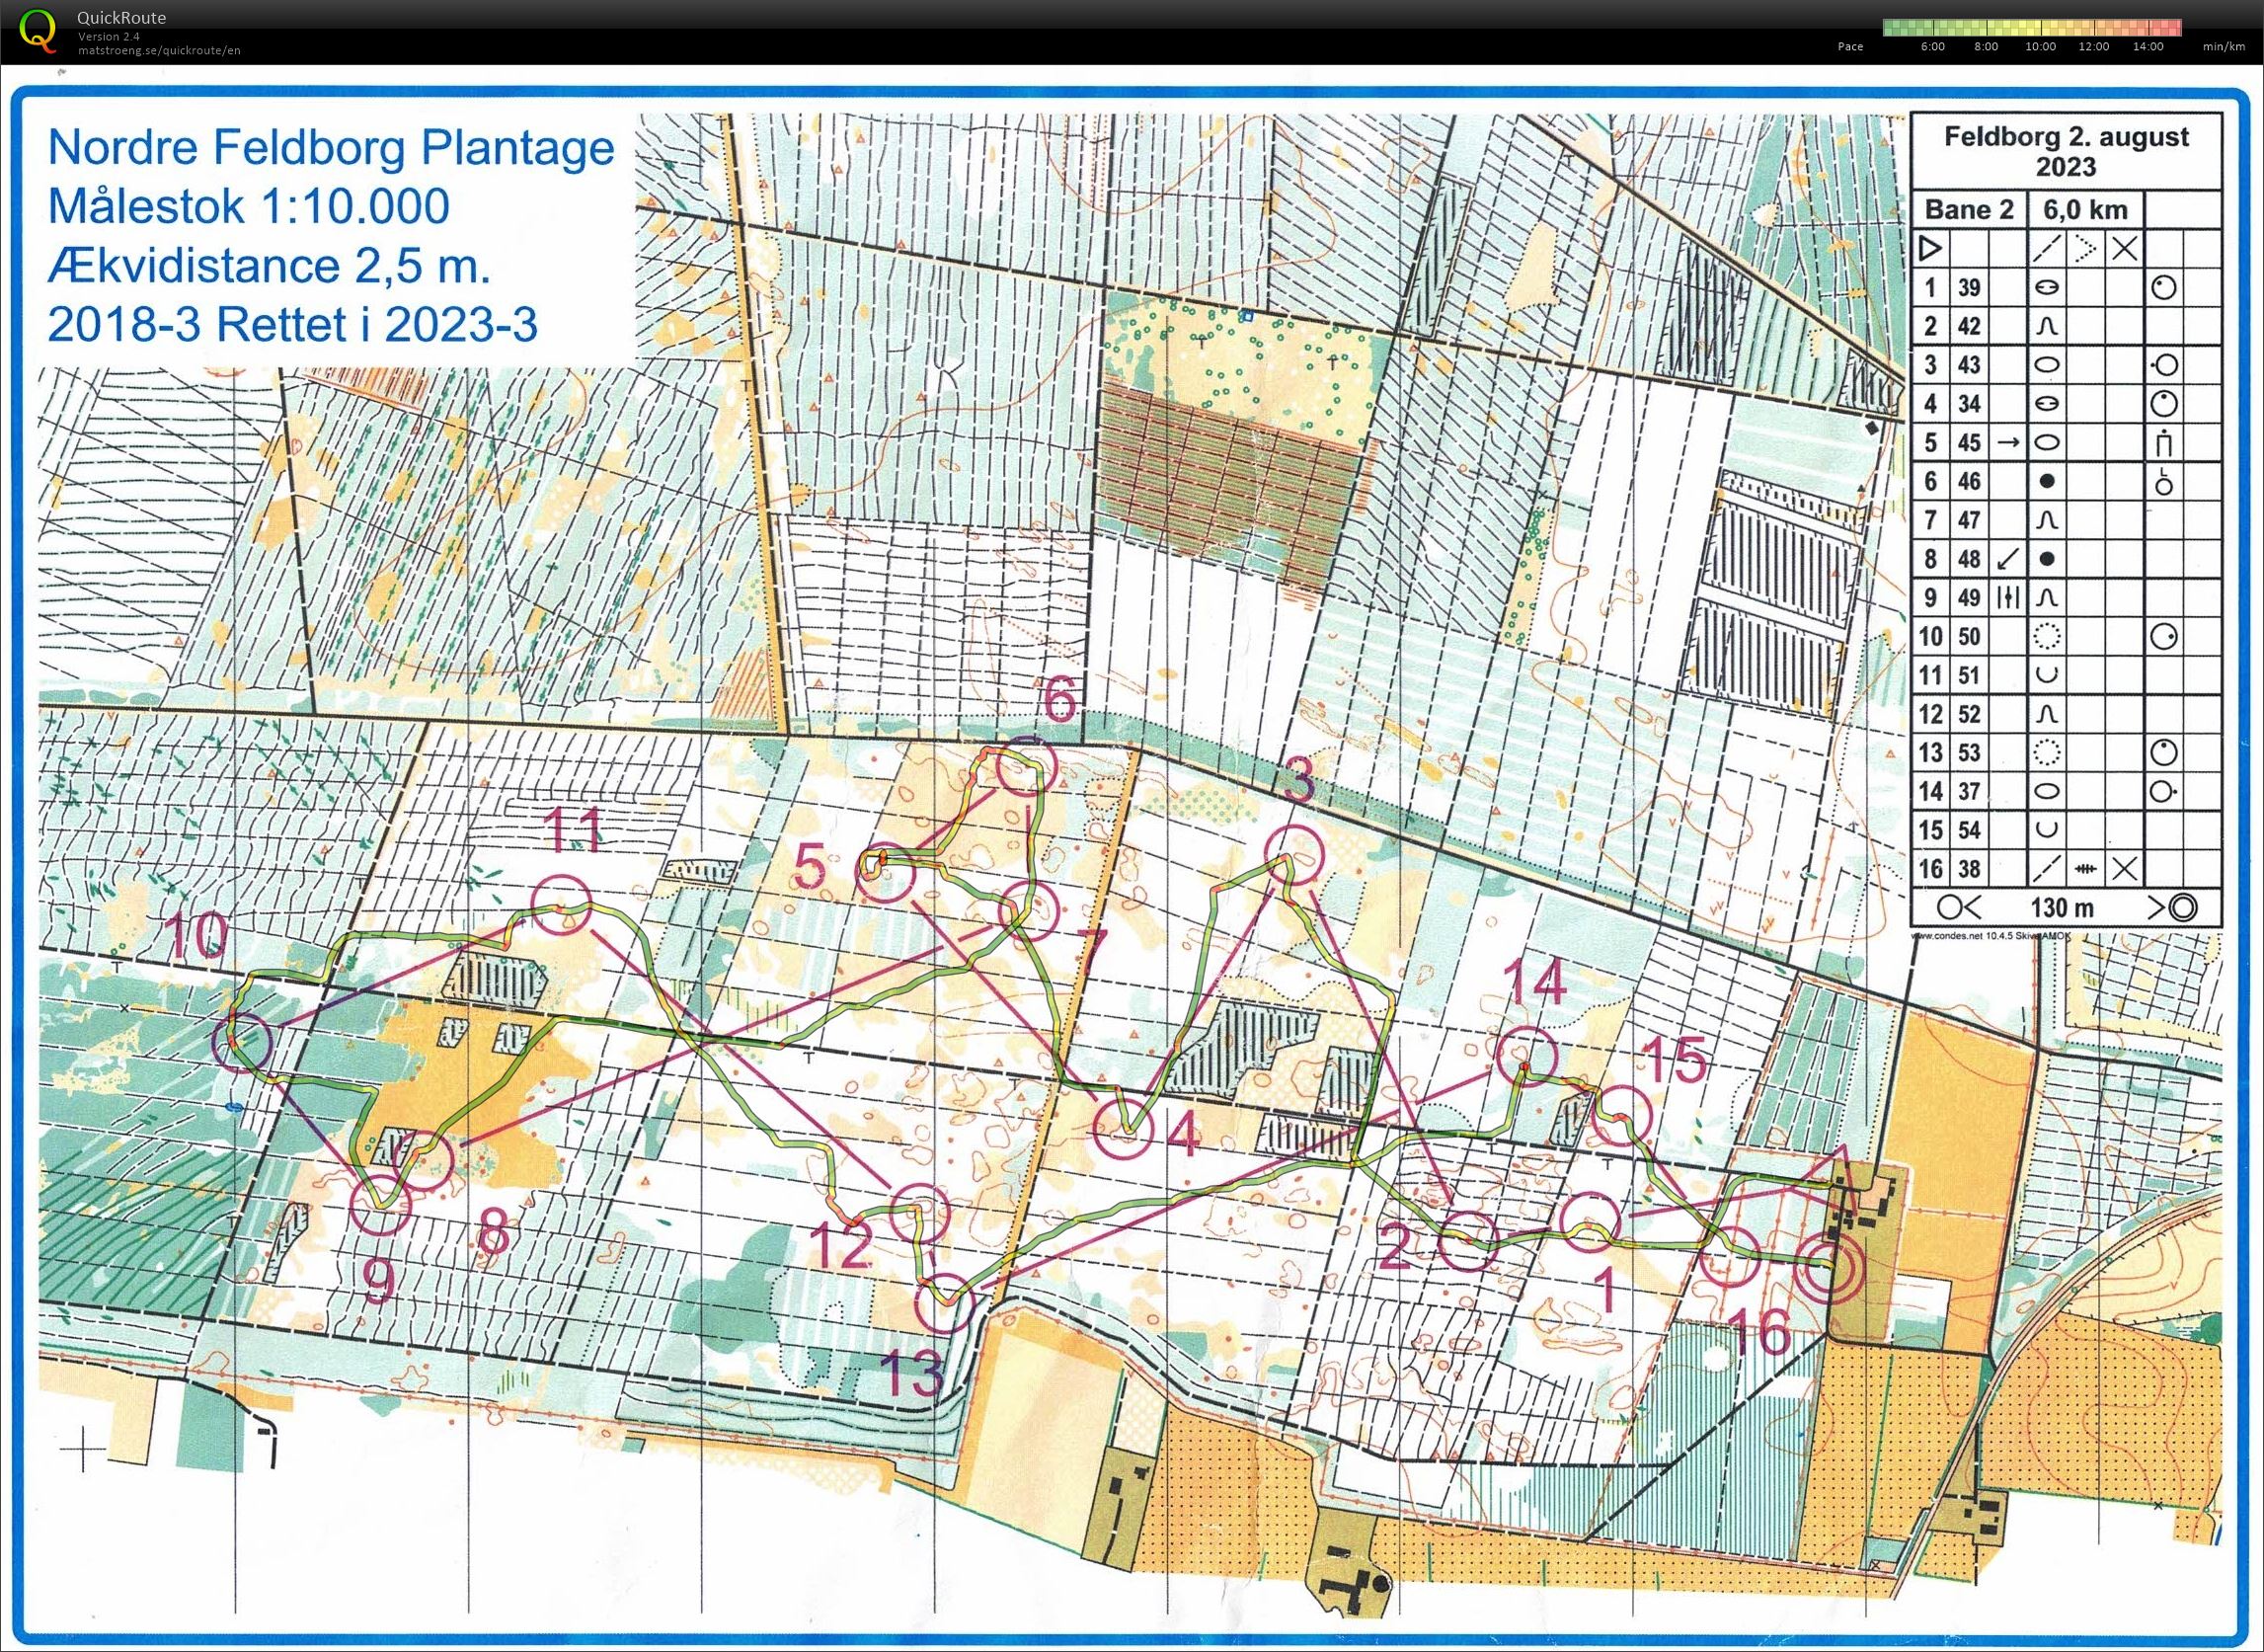Click the min/km unit label
Screen dimensions: 2264x1652
tap(2222, 46)
